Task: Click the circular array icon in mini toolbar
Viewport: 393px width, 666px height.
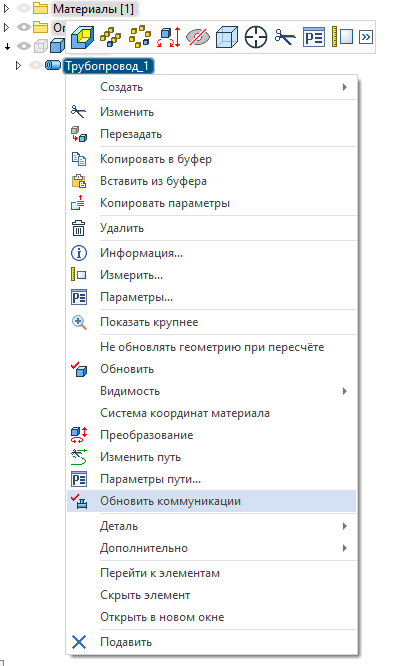Action: (x=140, y=37)
